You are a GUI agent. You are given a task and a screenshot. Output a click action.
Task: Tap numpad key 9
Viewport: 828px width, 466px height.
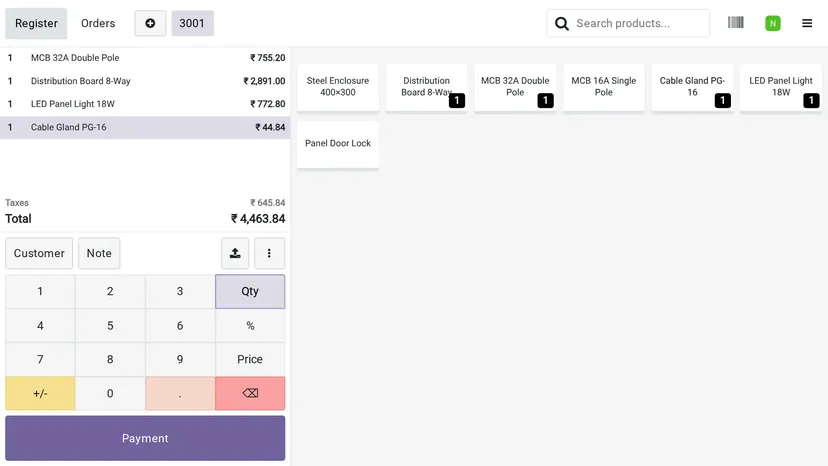coord(180,359)
